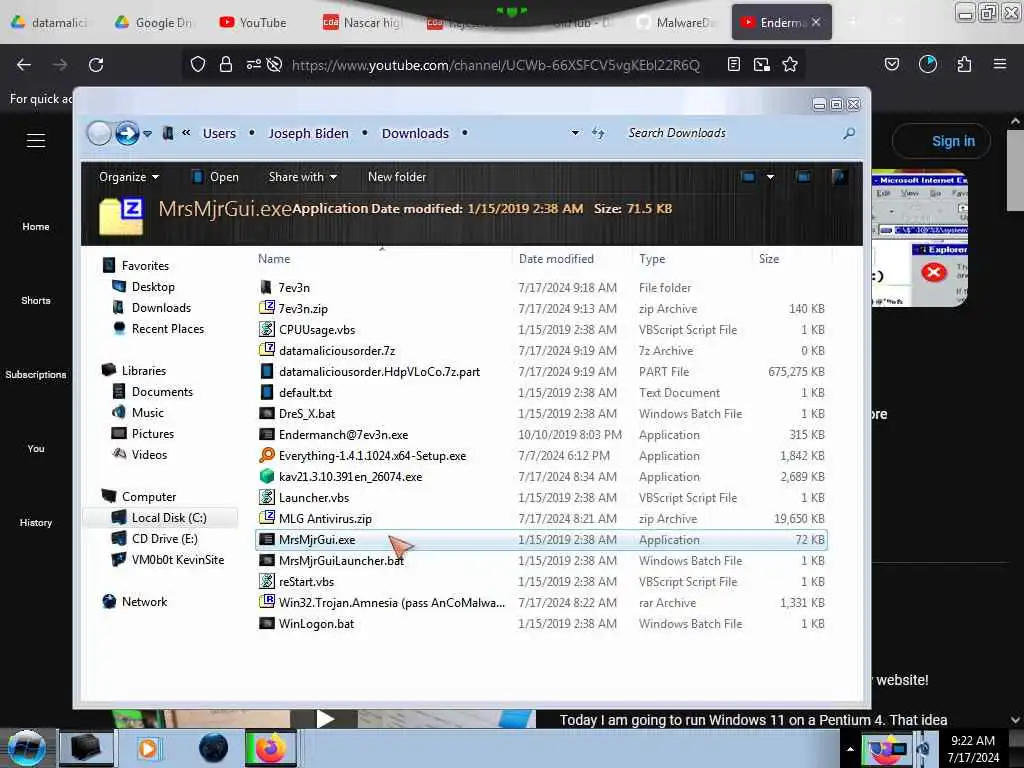
Task: Click the Open toolbar button
Action: click(216, 177)
